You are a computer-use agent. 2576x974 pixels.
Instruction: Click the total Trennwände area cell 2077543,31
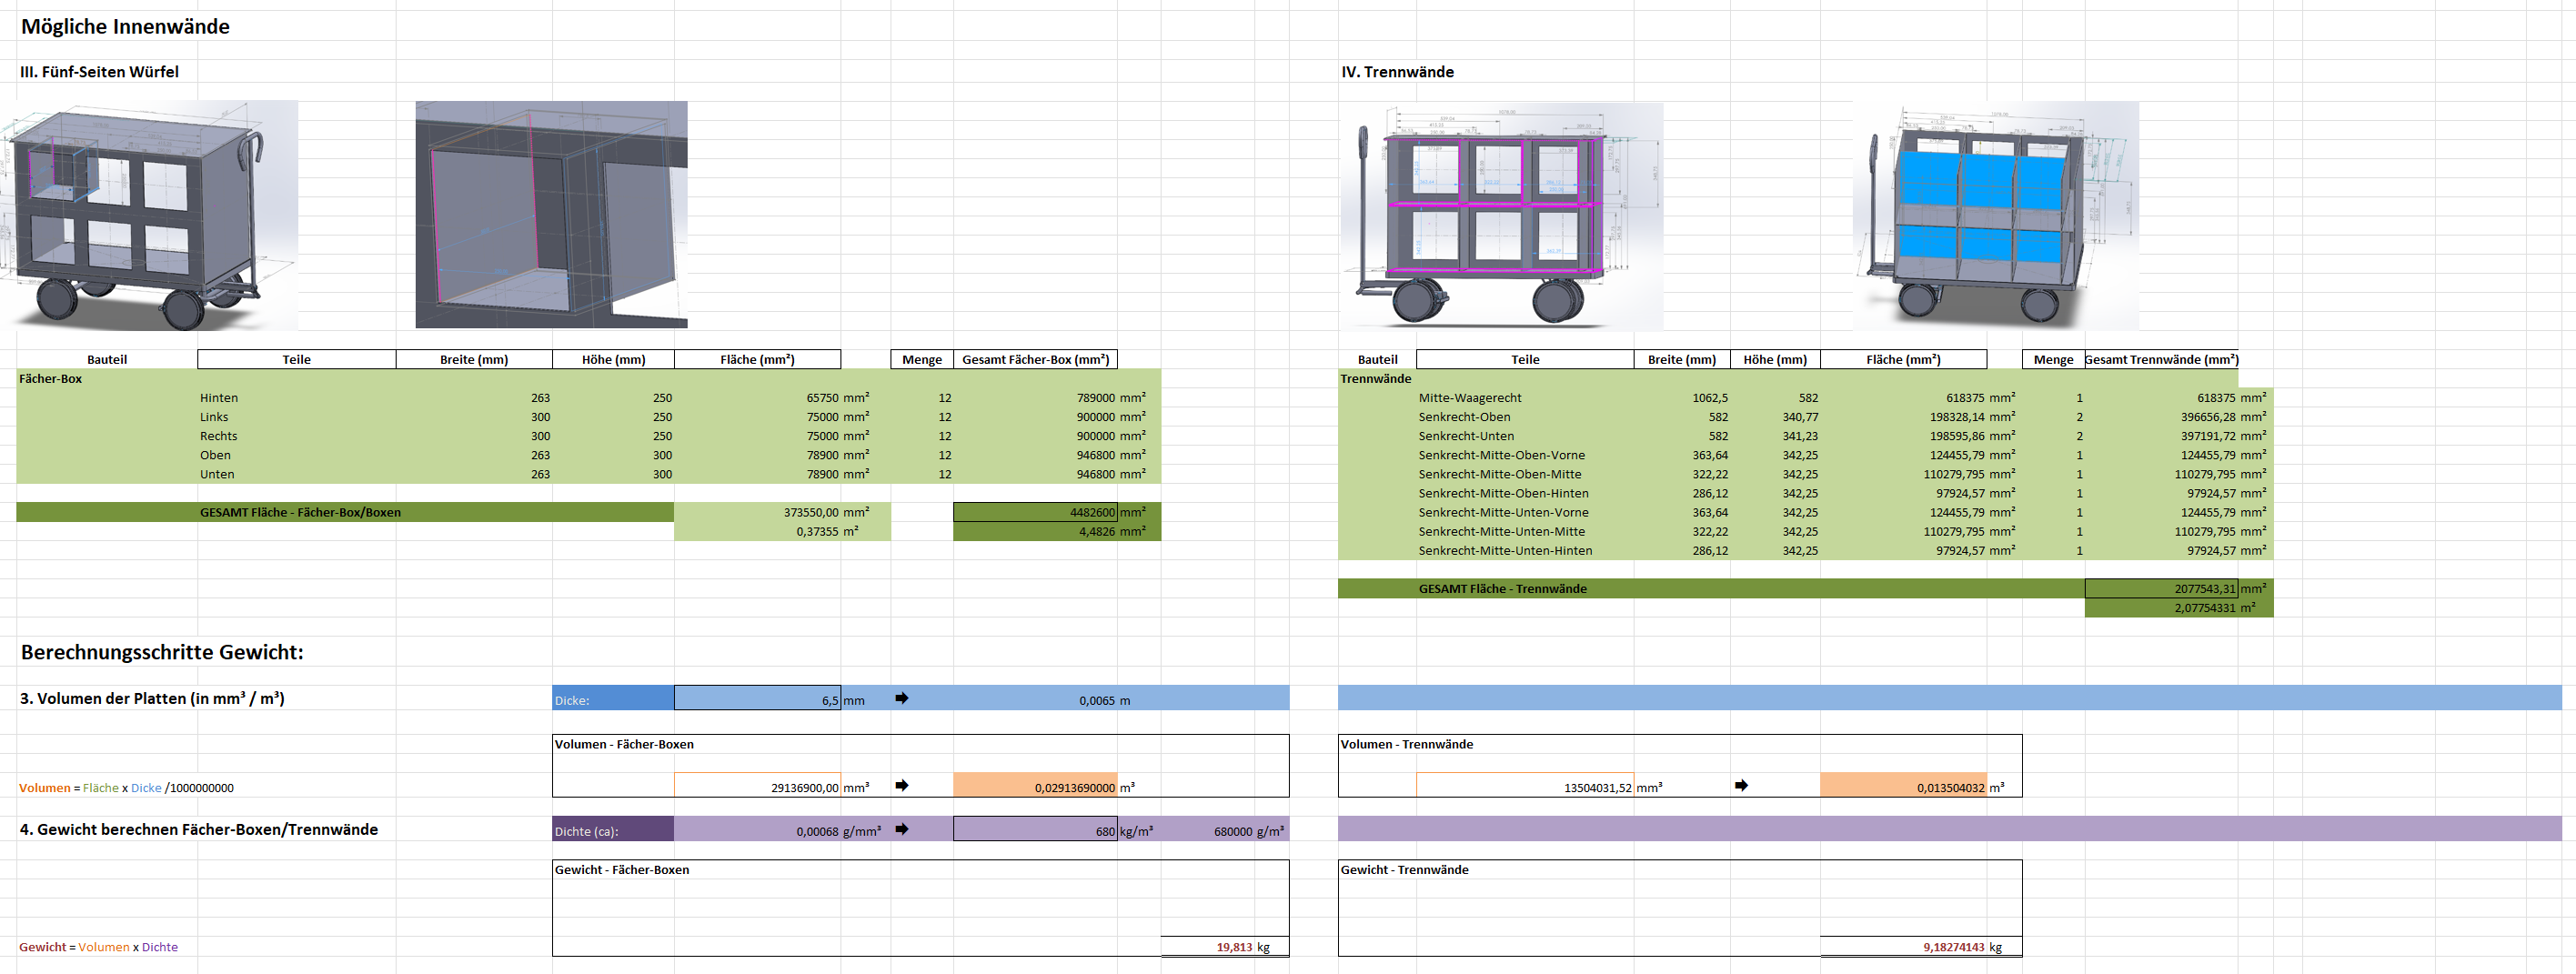pyautogui.click(x=2160, y=589)
